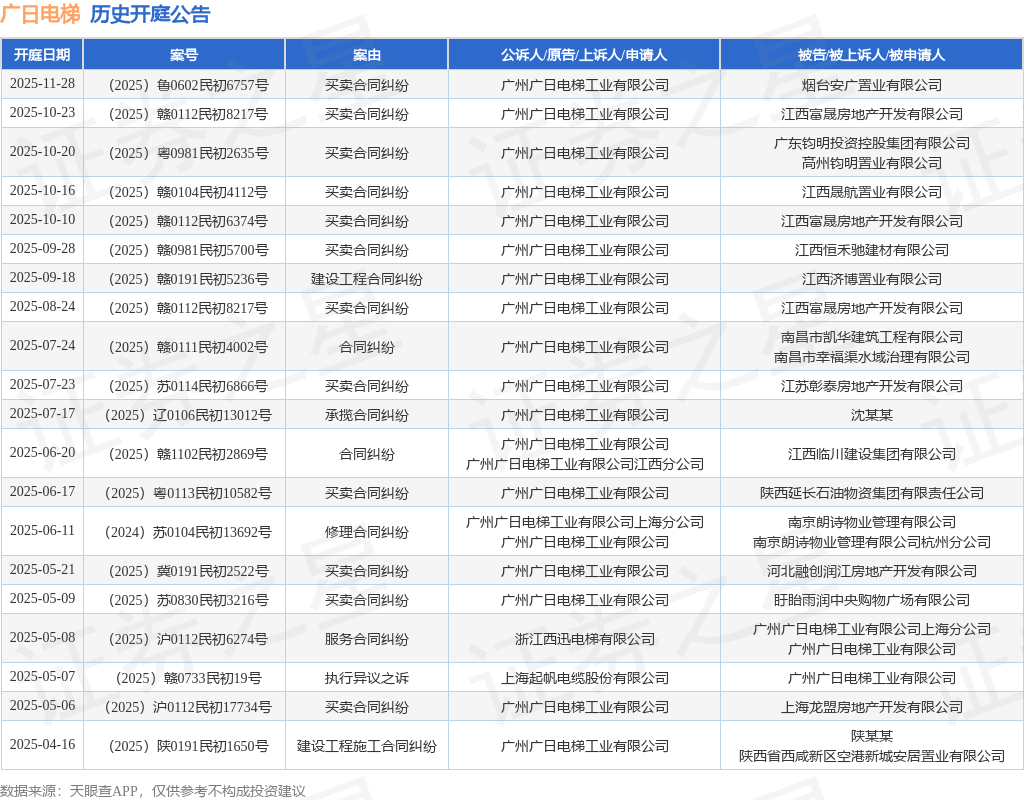Click the 开庭日期 column header

click(x=42, y=55)
